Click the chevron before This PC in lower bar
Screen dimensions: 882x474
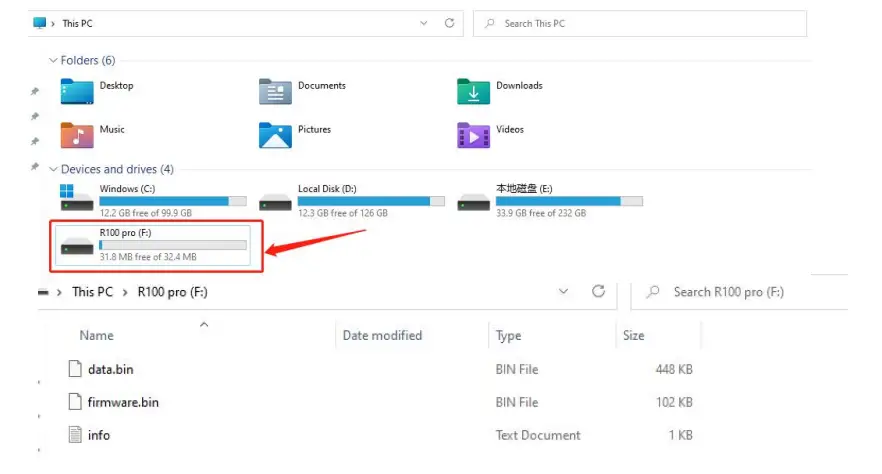point(59,292)
